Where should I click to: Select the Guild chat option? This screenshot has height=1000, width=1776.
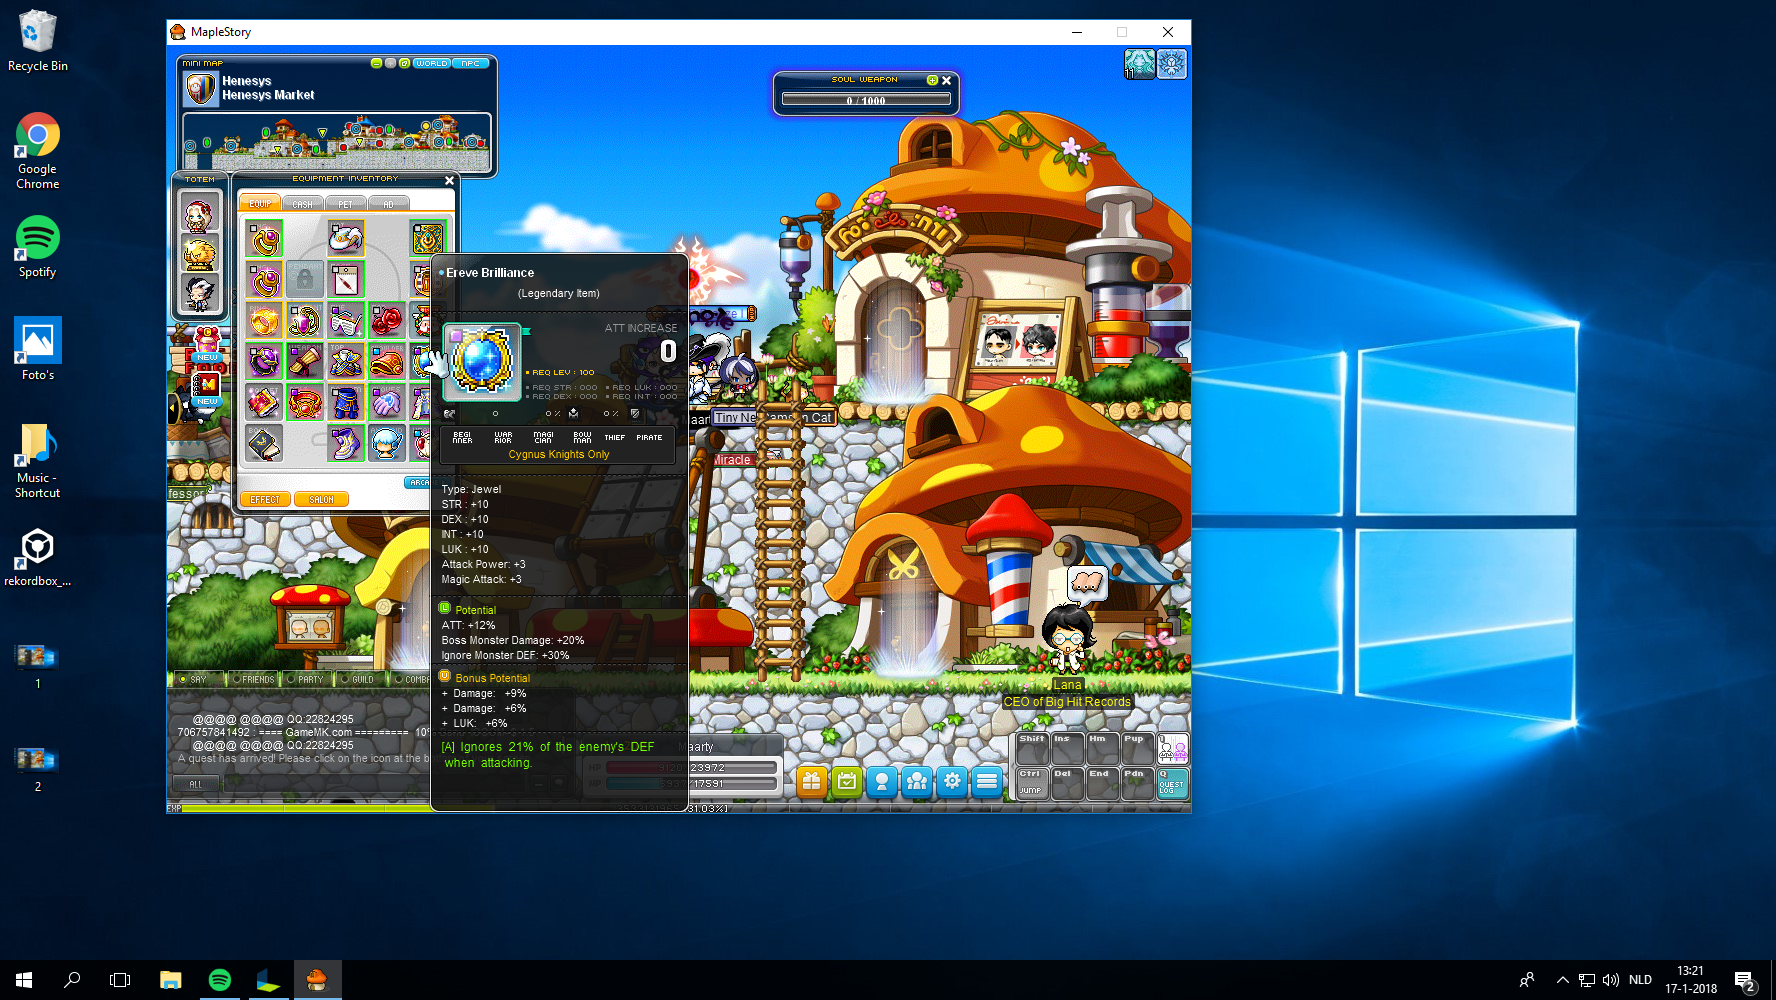point(358,679)
